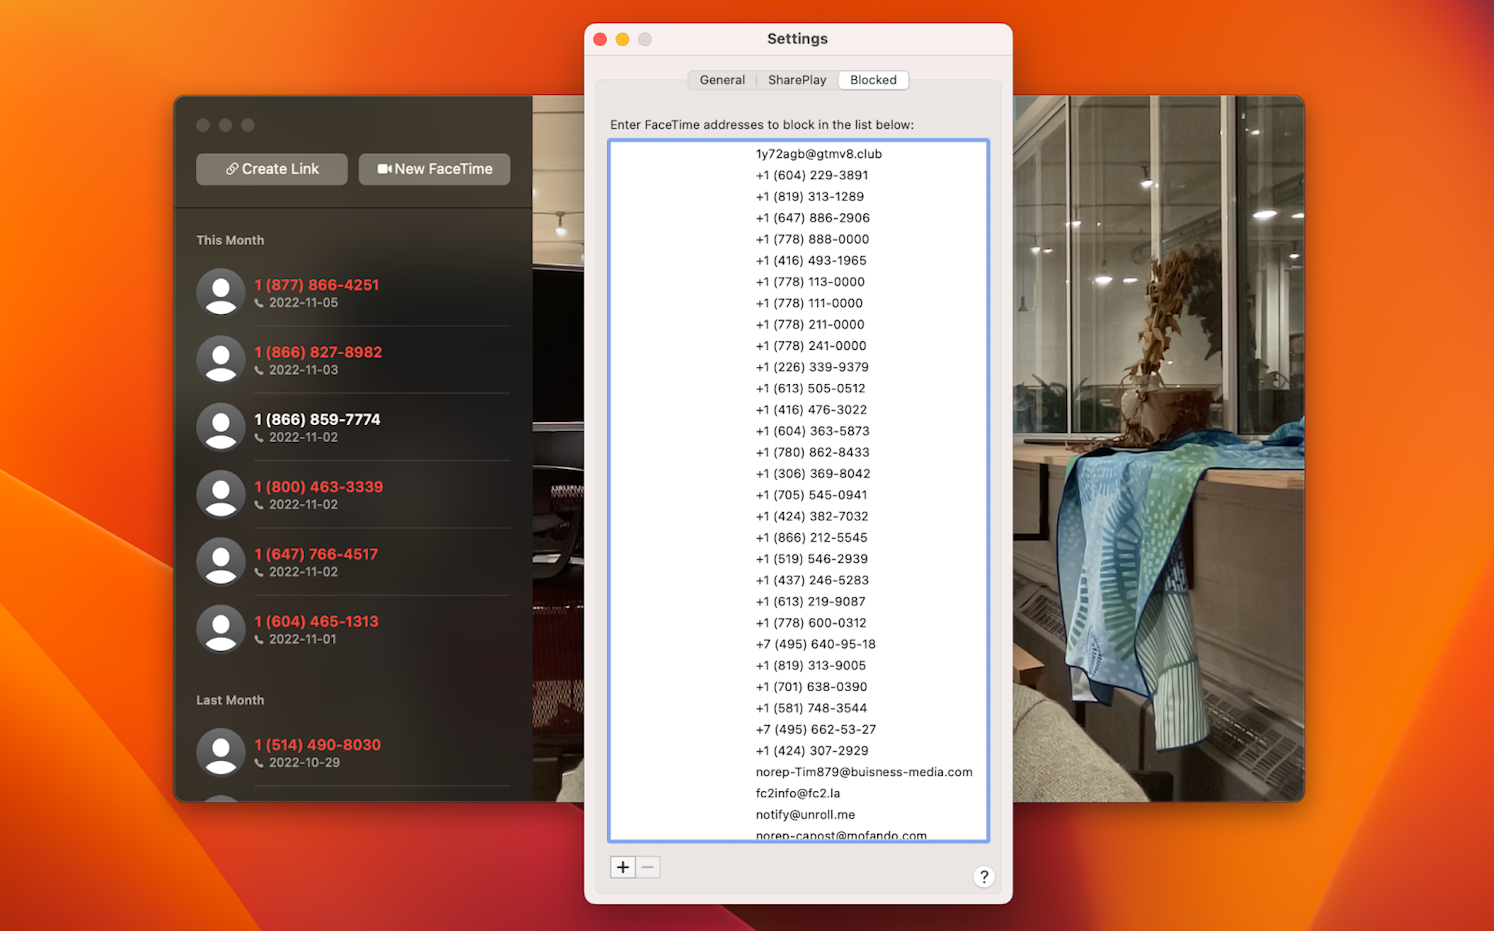Start a New FaceTime call
Viewport: 1494px width, 931px height.
click(434, 169)
